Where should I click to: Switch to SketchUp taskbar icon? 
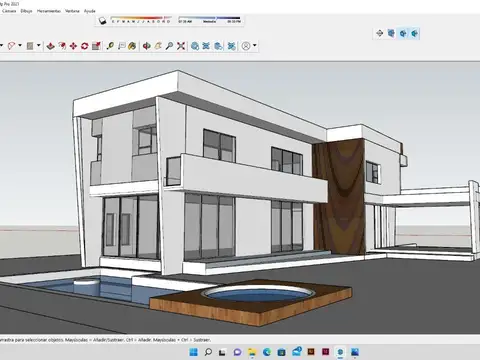(340, 352)
